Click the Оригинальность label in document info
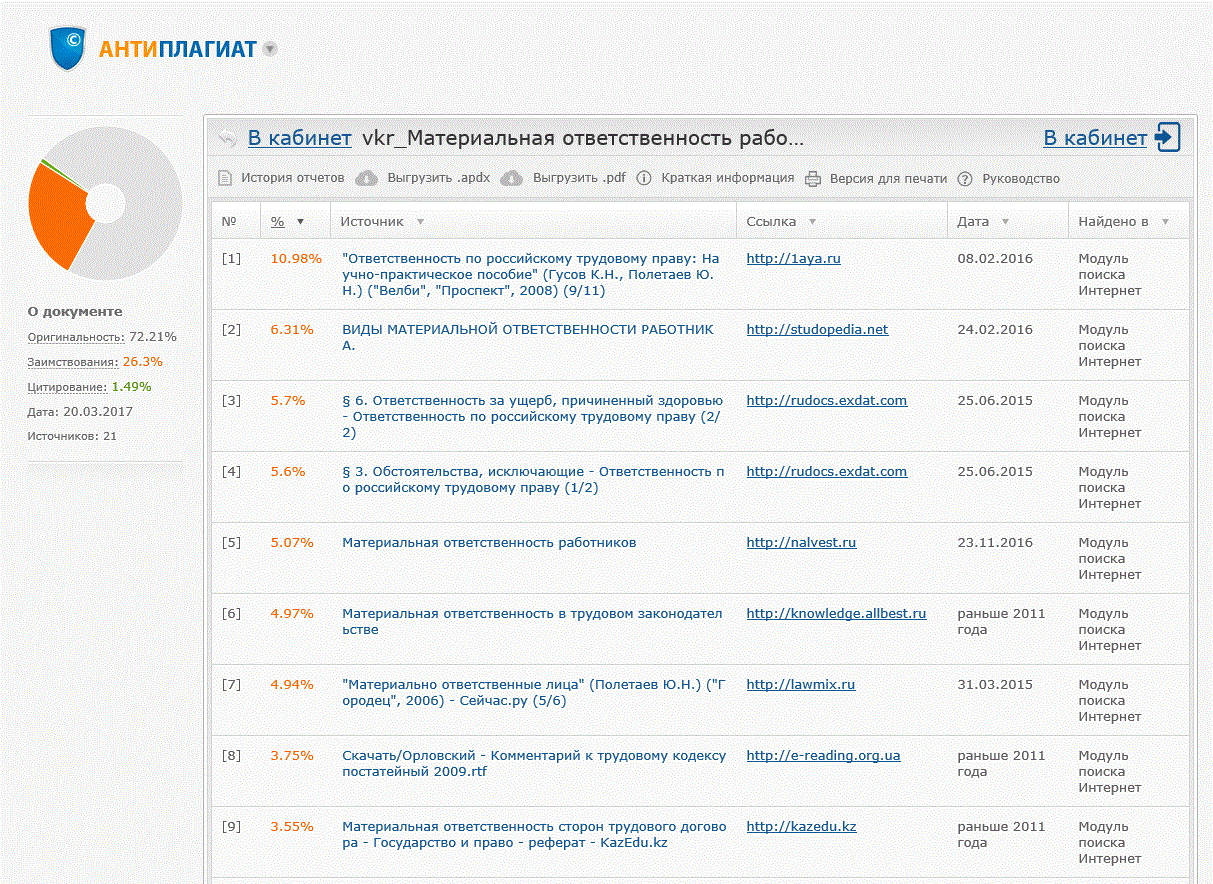 (76, 337)
